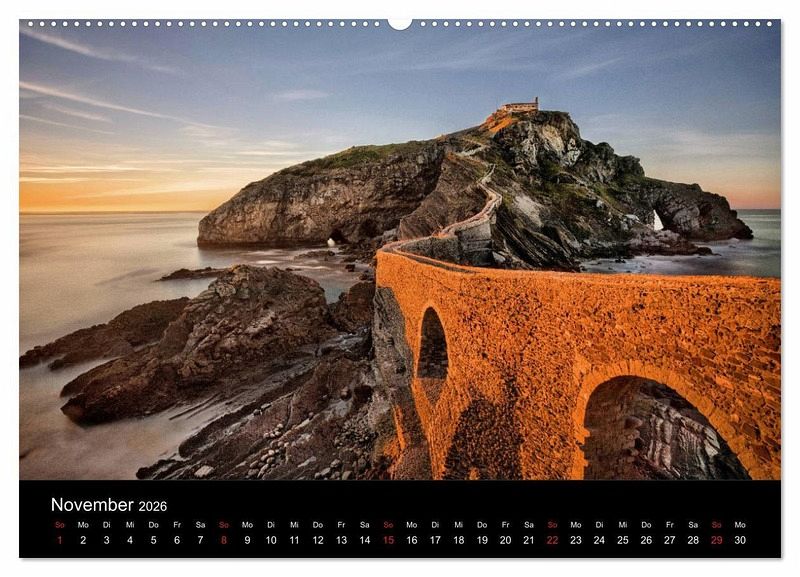Choose date 25 in the calendar strip
This screenshot has height=577, width=800.
coord(622,540)
